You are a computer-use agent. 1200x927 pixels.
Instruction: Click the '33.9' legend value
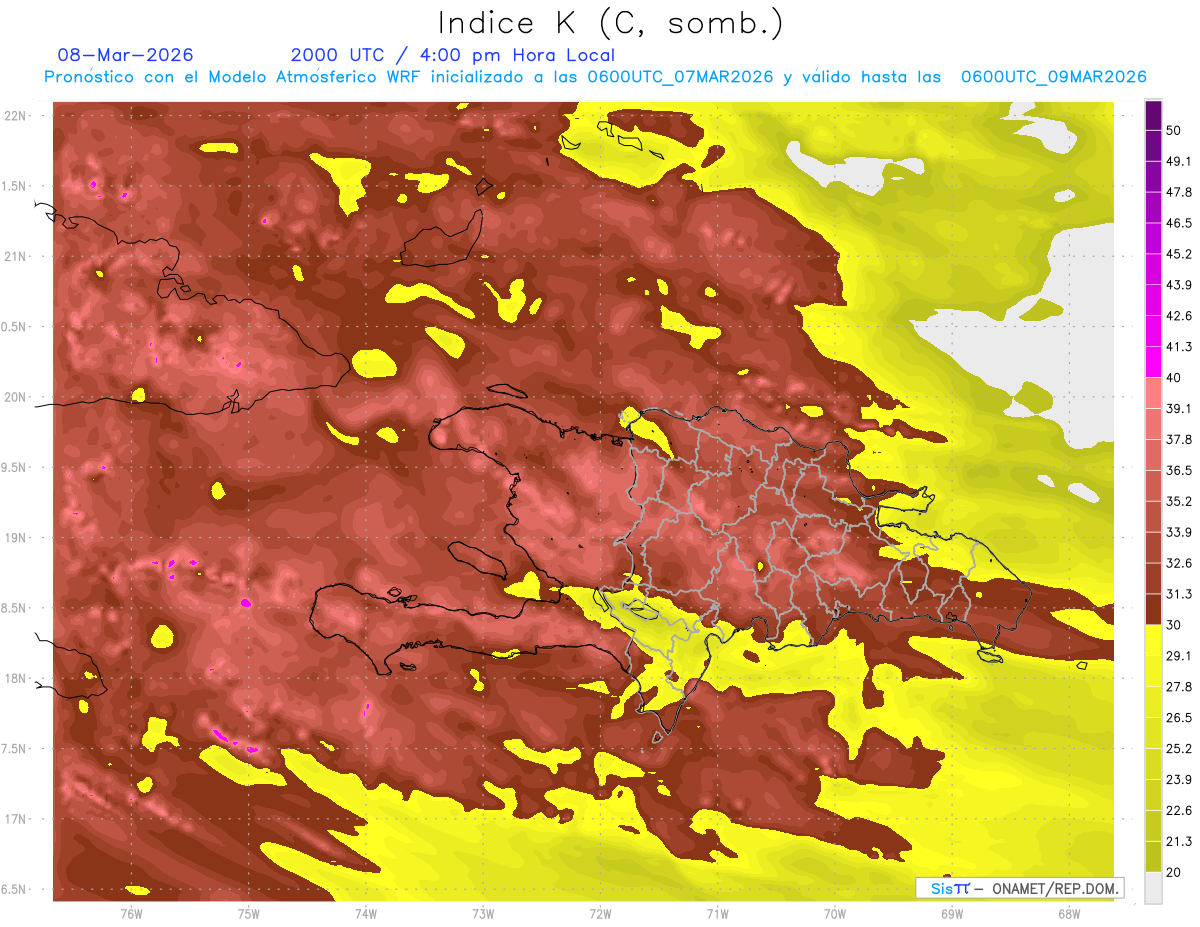click(x=1178, y=532)
